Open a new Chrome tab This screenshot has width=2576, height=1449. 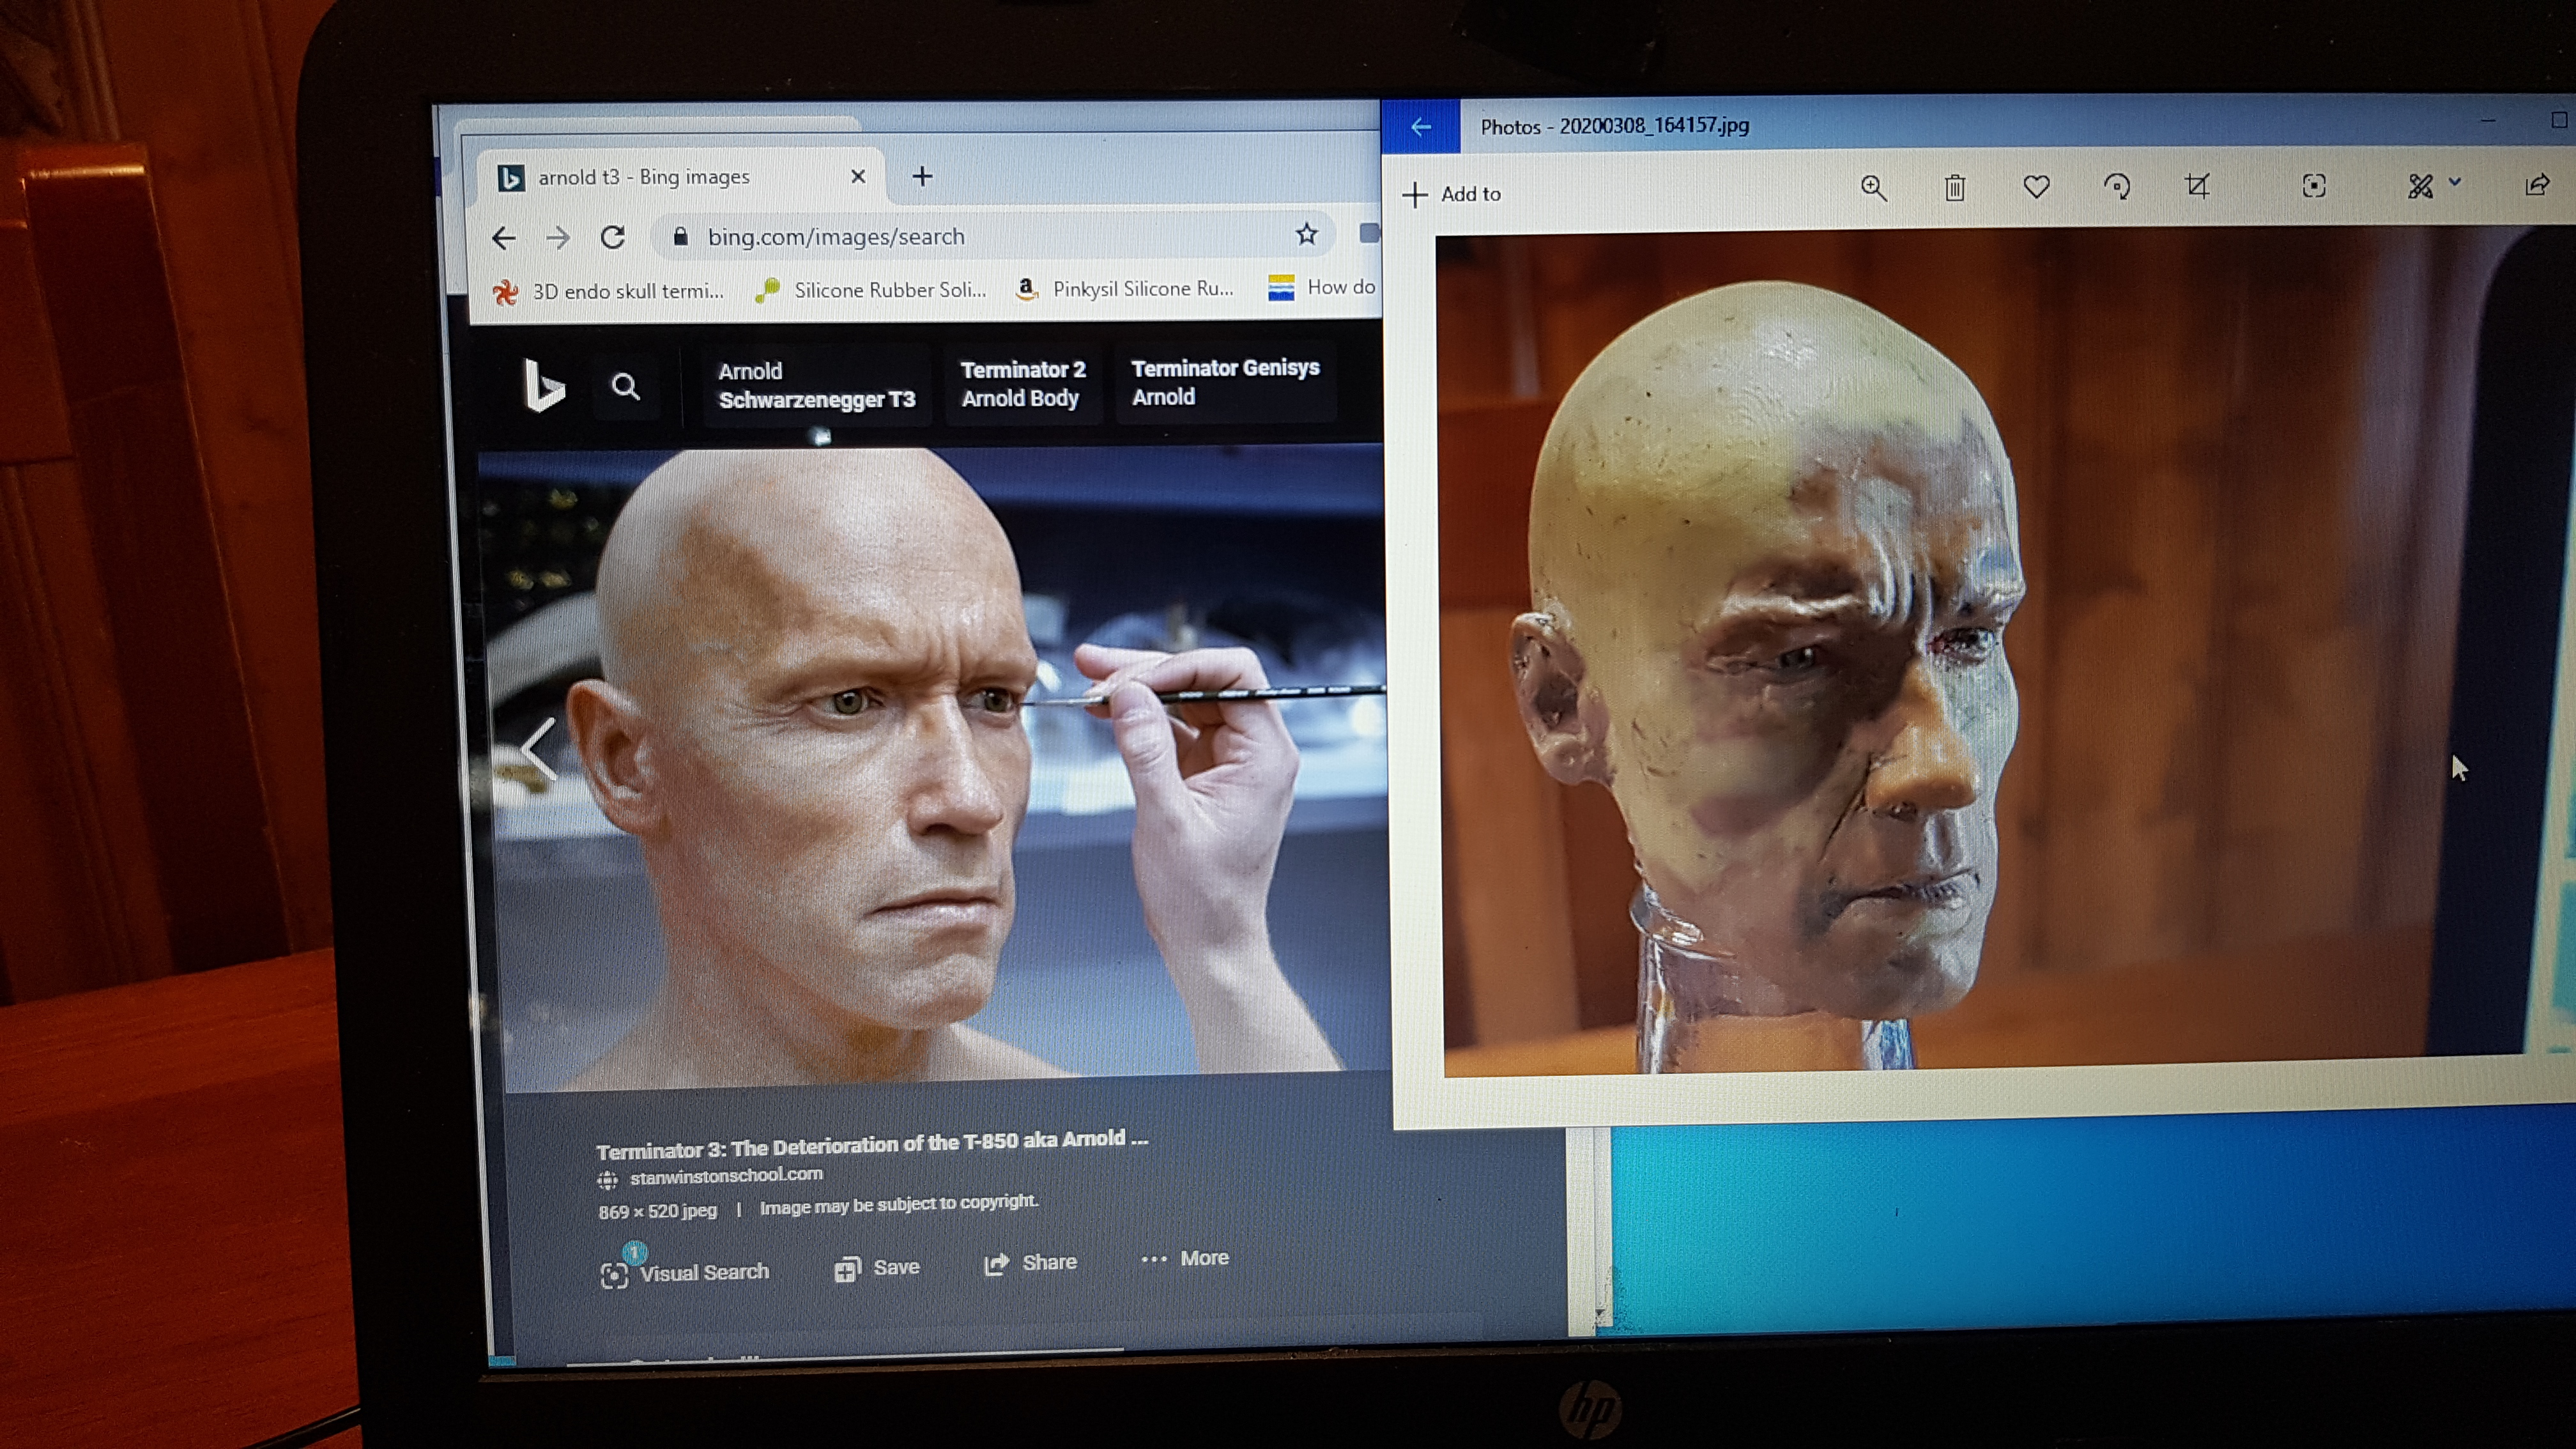[922, 177]
